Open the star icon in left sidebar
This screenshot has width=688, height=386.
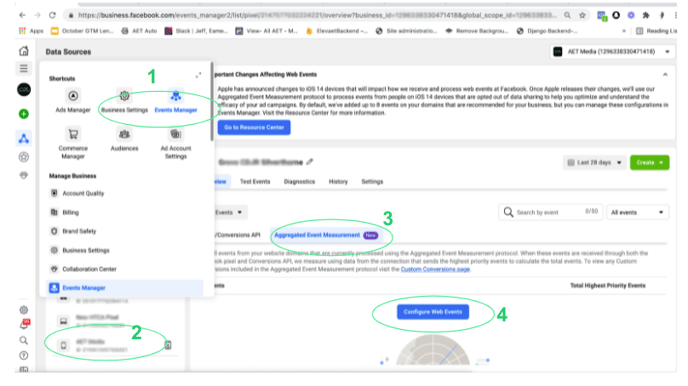[24, 157]
